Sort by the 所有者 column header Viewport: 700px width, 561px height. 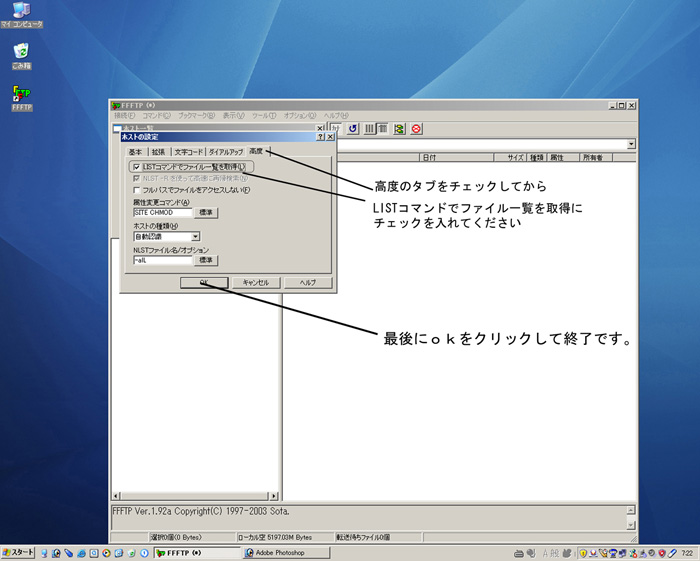click(x=596, y=158)
